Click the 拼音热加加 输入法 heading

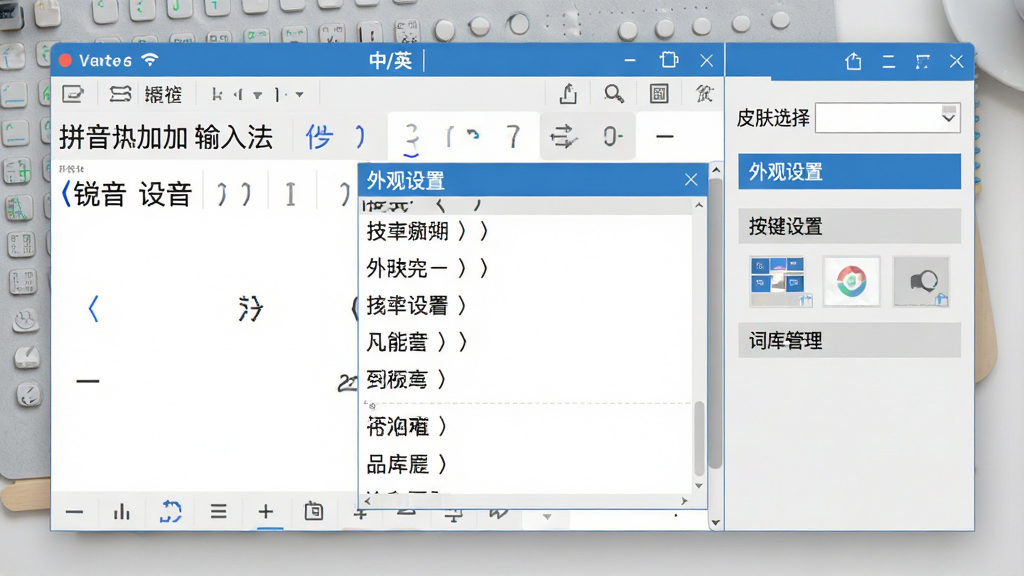tap(166, 137)
